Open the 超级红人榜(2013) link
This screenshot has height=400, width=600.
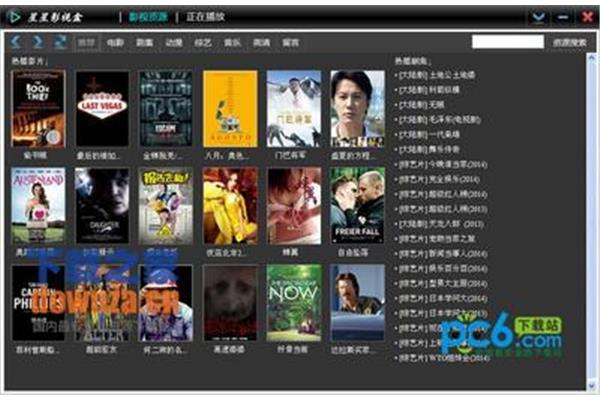click(443, 209)
